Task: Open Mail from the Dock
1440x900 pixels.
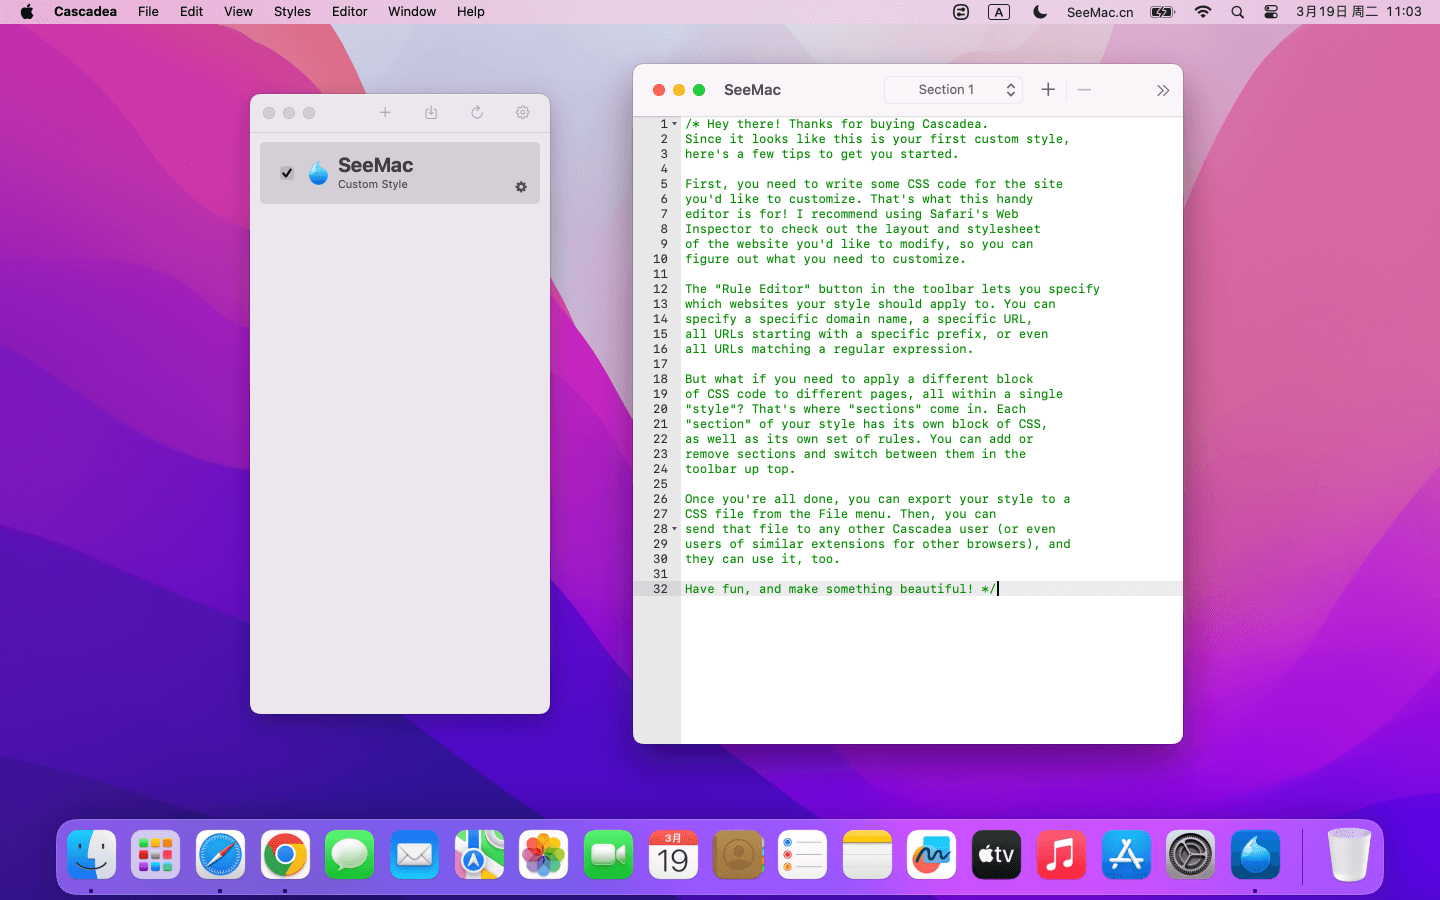Action: click(x=414, y=855)
